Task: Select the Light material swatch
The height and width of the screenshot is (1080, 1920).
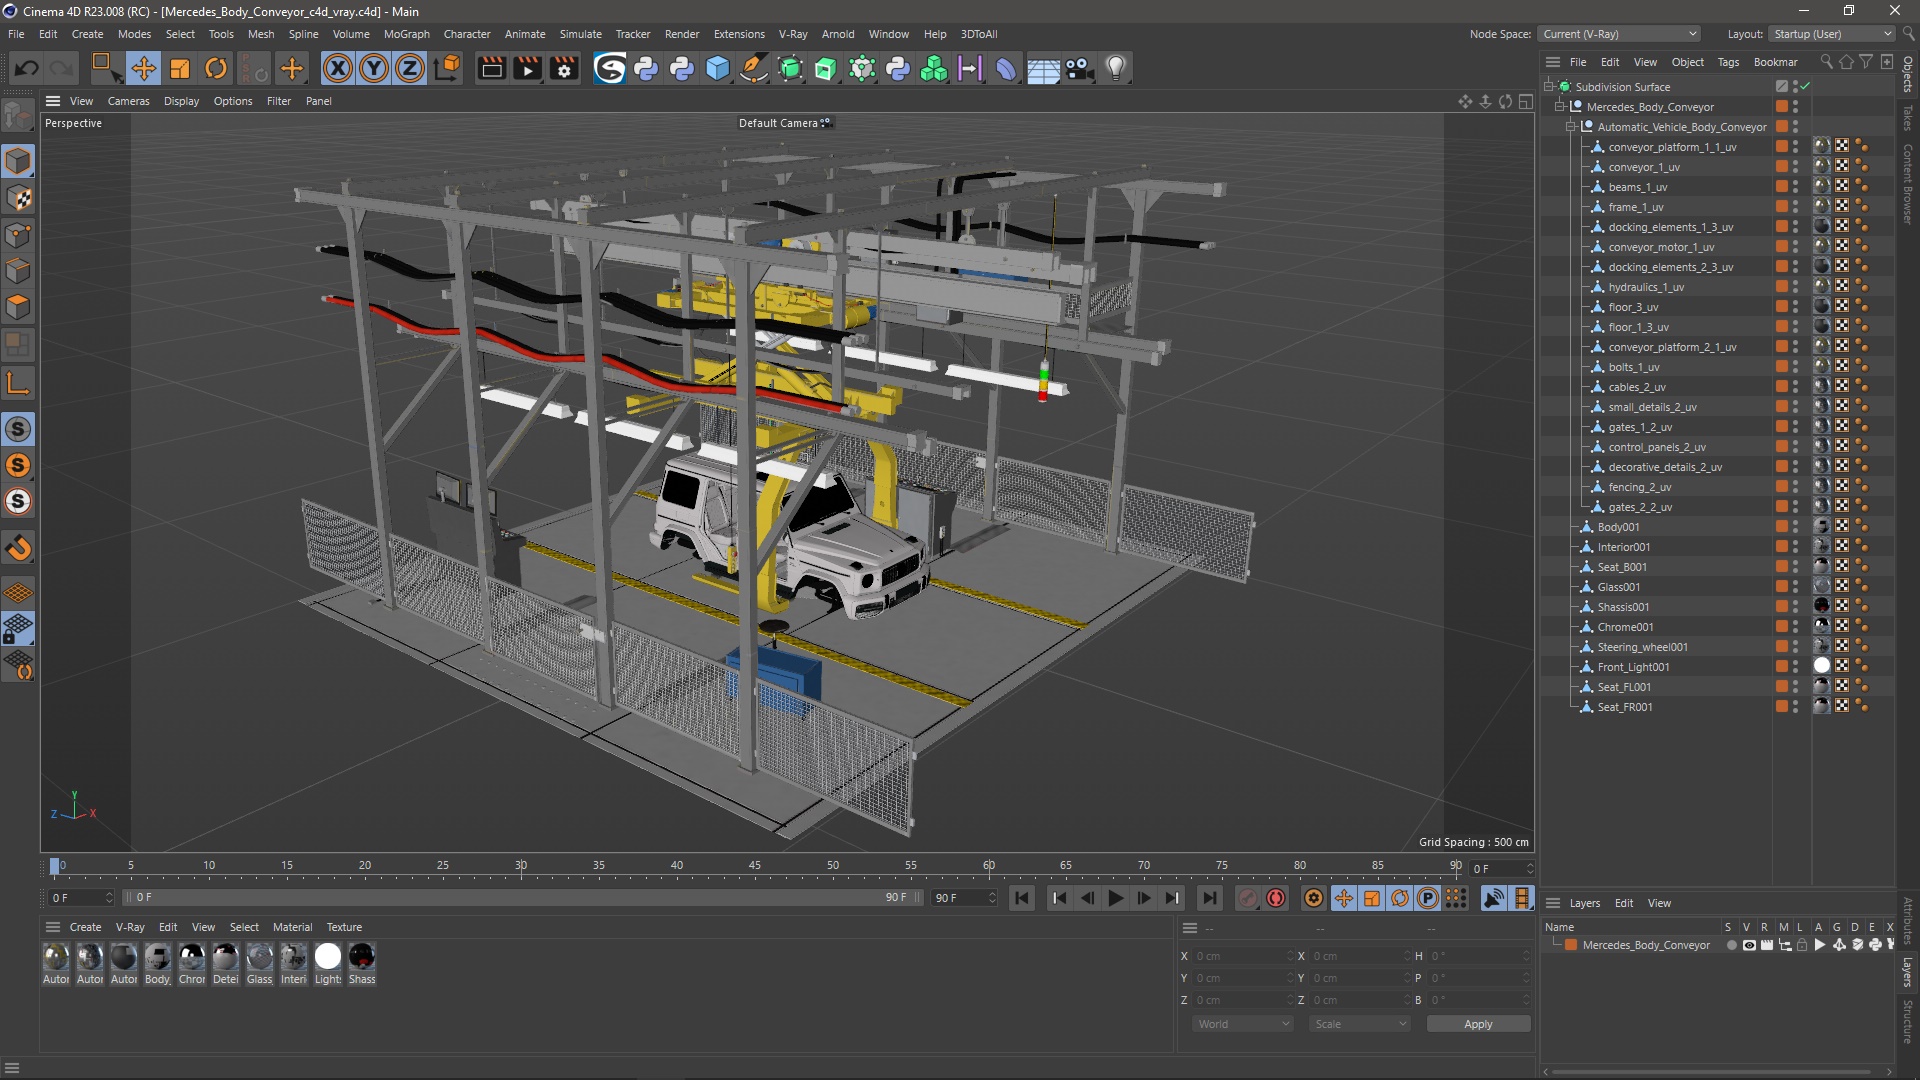Action: point(328,957)
